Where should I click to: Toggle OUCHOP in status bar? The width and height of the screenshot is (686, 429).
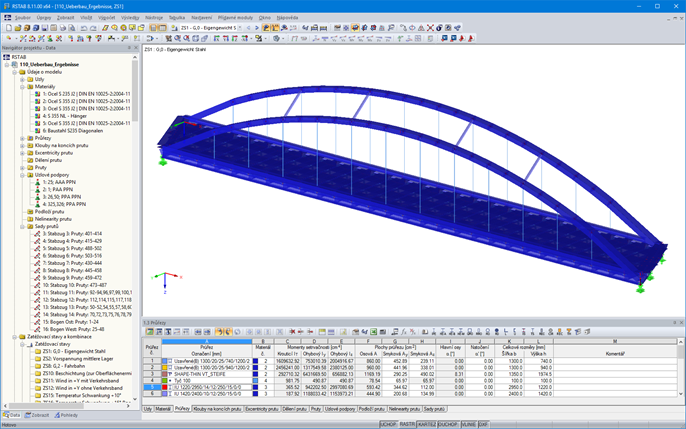pos(448,424)
